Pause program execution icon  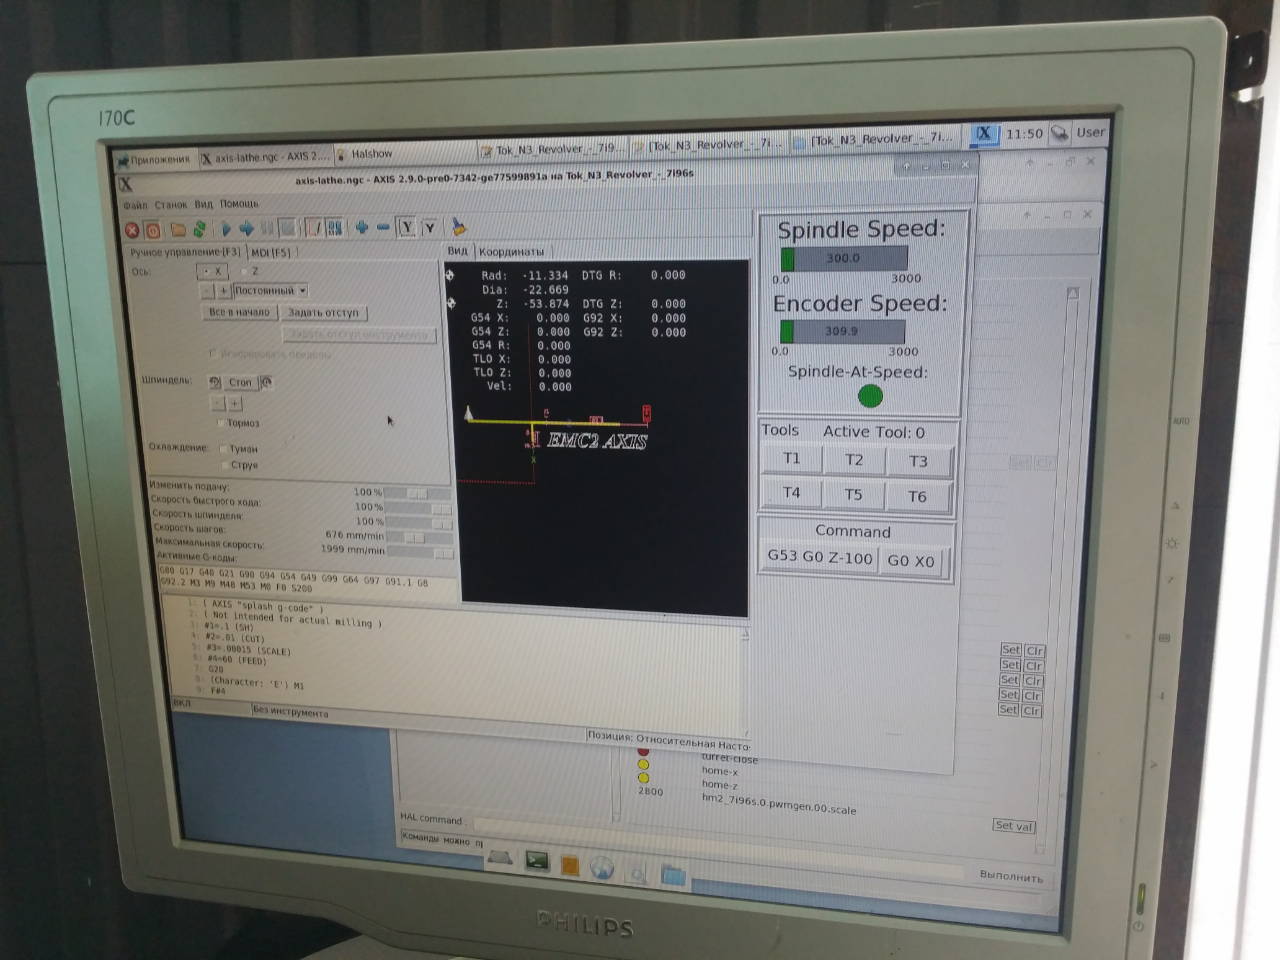point(267,228)
